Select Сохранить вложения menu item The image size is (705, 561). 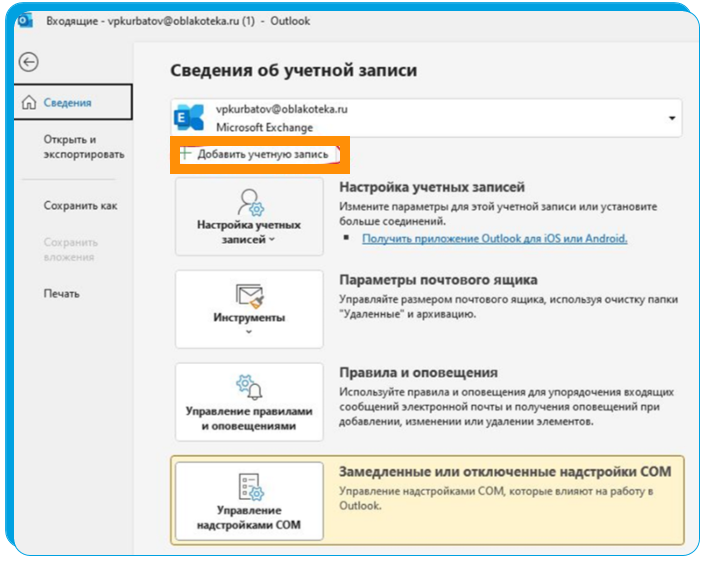coord(71,249)
